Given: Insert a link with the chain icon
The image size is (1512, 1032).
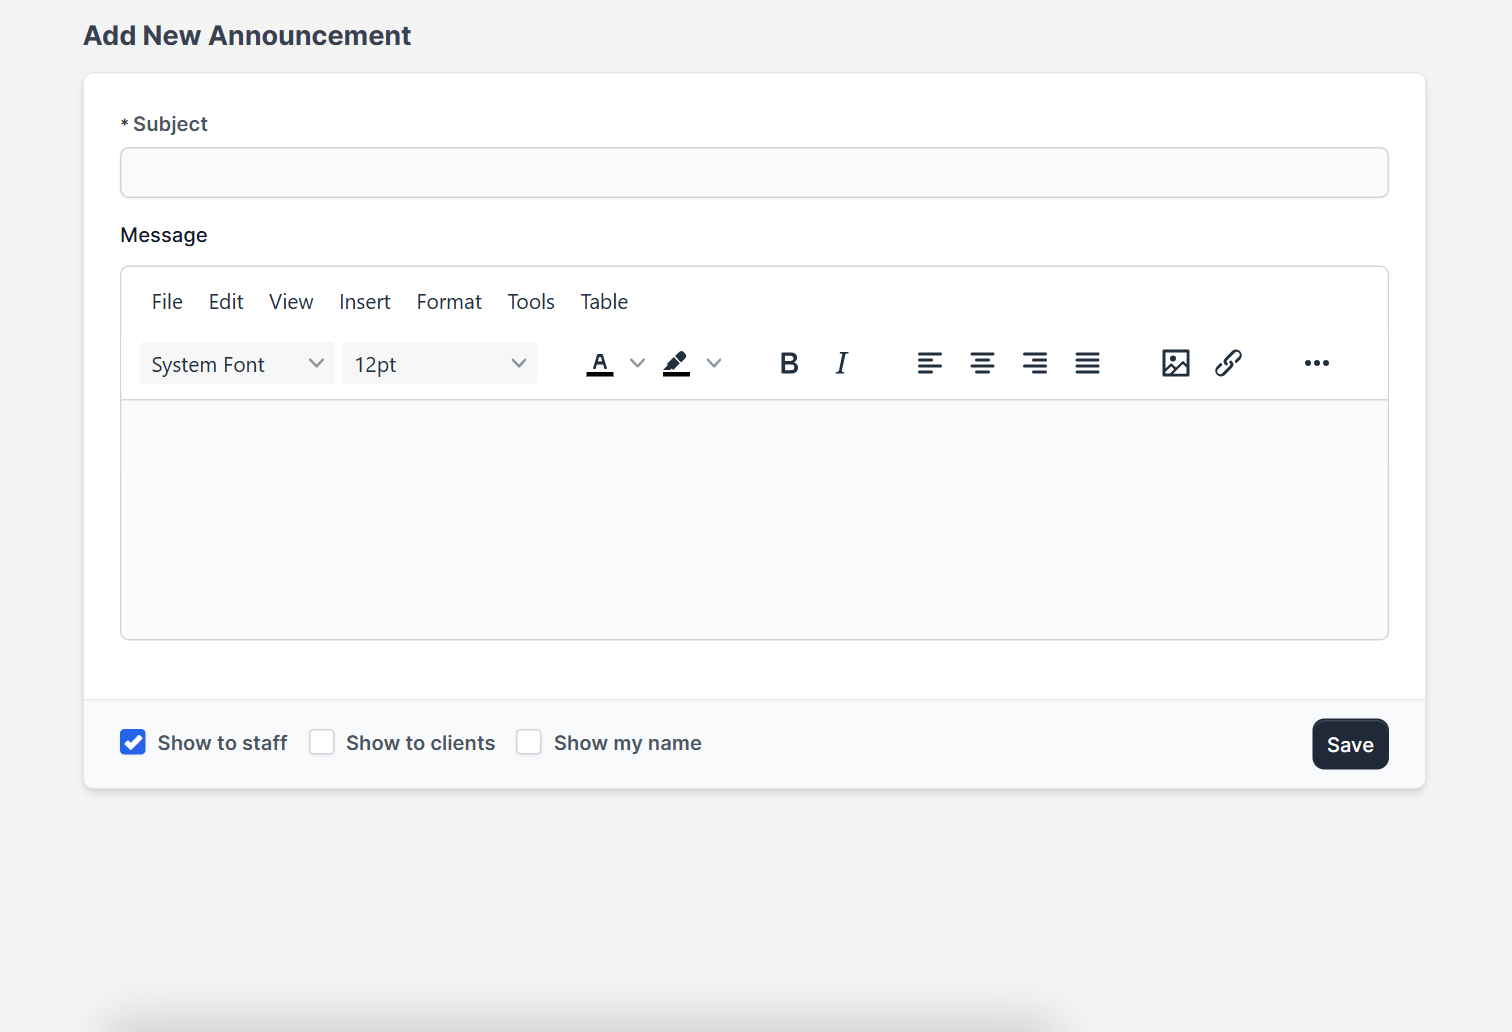Looking at the screenshot, I should pyautogui.click(x=1228, y=363).
